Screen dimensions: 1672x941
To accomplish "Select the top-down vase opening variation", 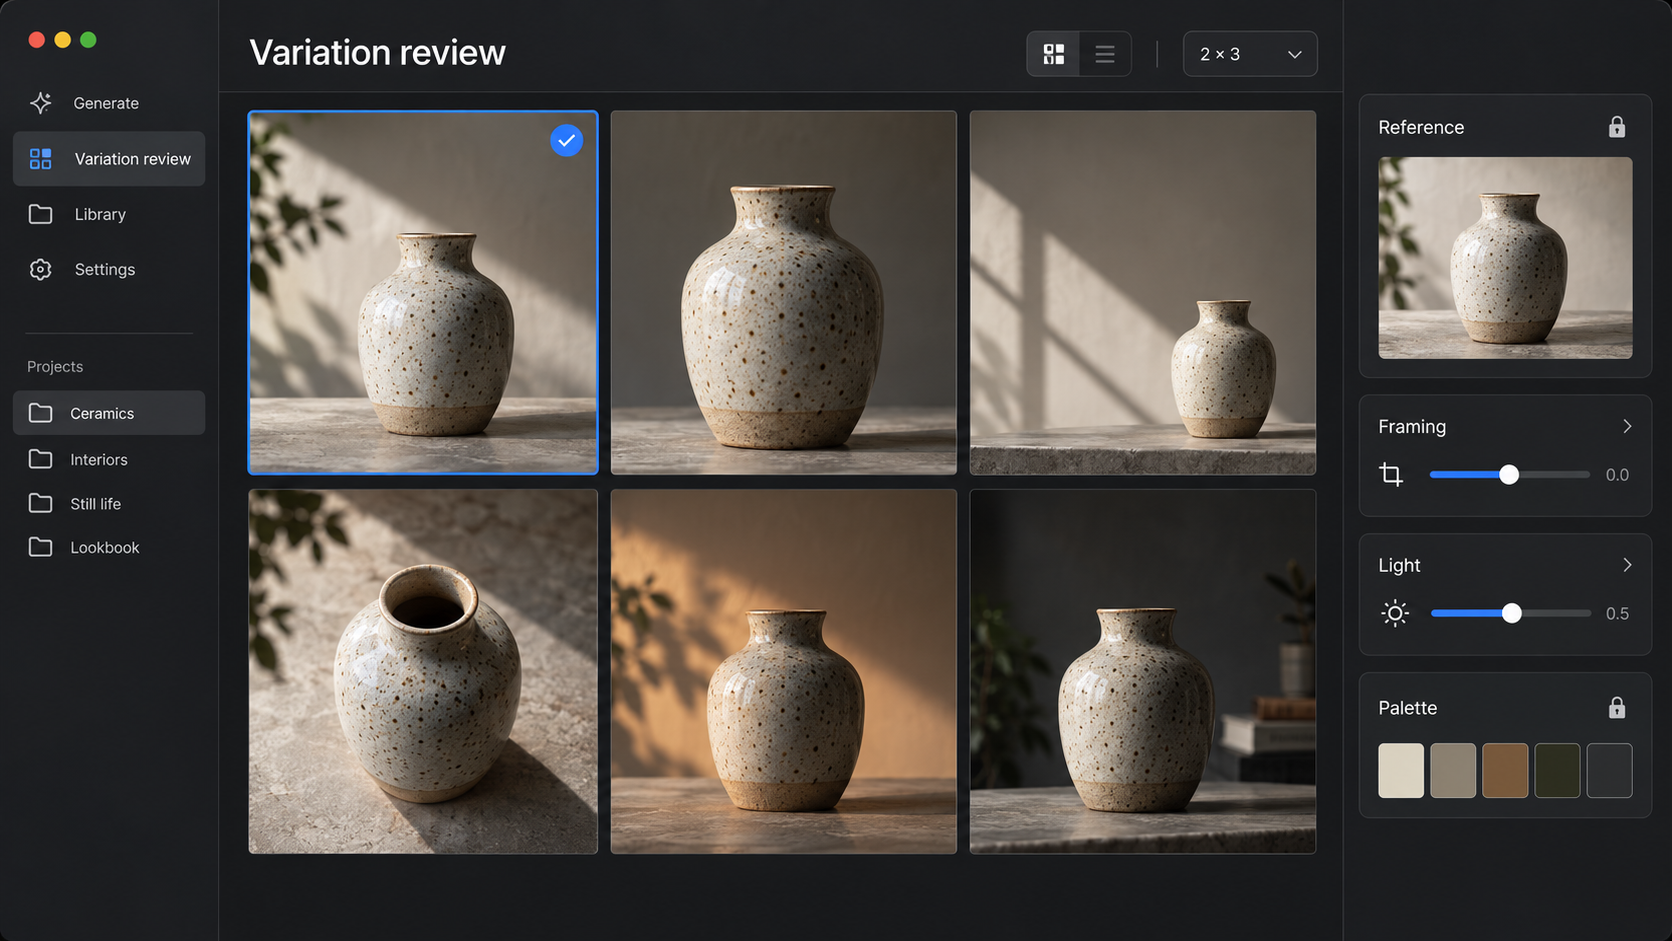I will click(423, 671).
